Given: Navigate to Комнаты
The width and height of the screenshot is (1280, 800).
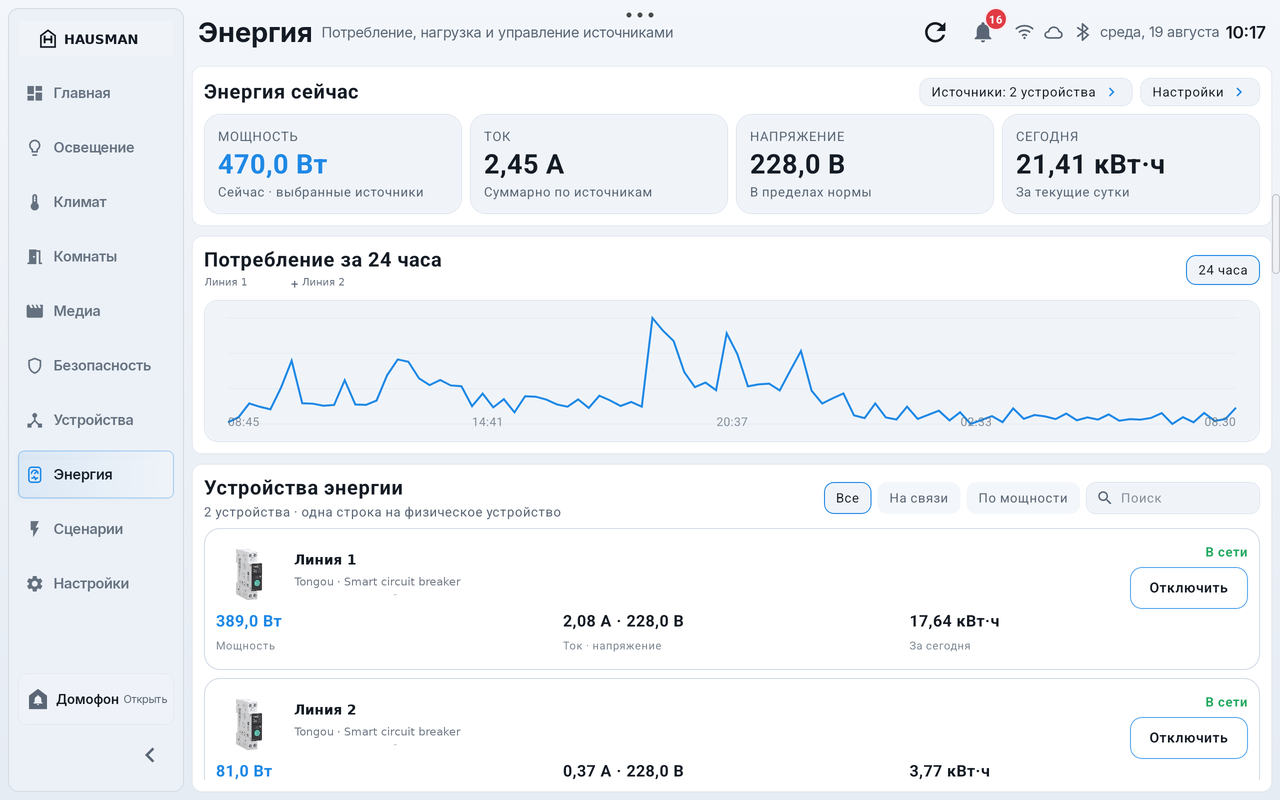Looking at the screenshot, I should tap(96, 256).
